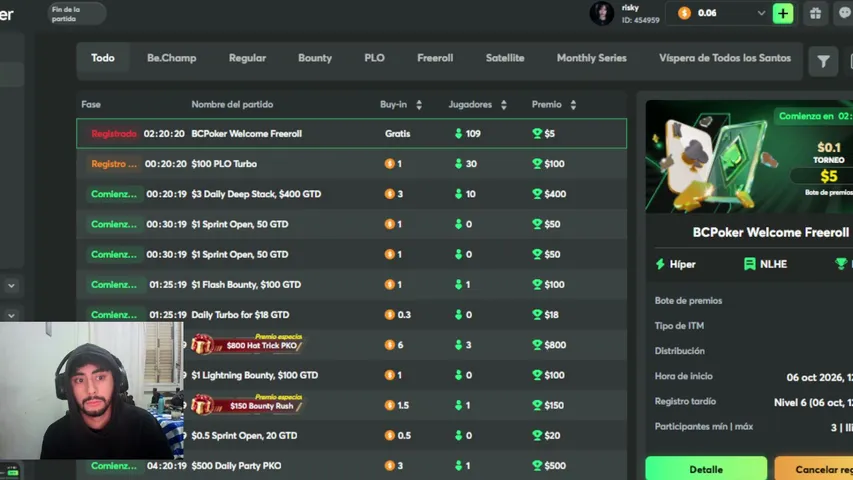This screenshot has width=853, height=480.
Task: Select Daily Turbo for $18 GTD
Action: [x=351, y=315]
